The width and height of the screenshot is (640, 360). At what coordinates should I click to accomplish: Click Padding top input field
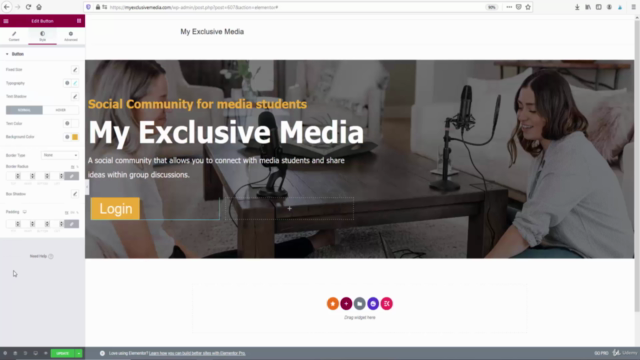point(13,224)
